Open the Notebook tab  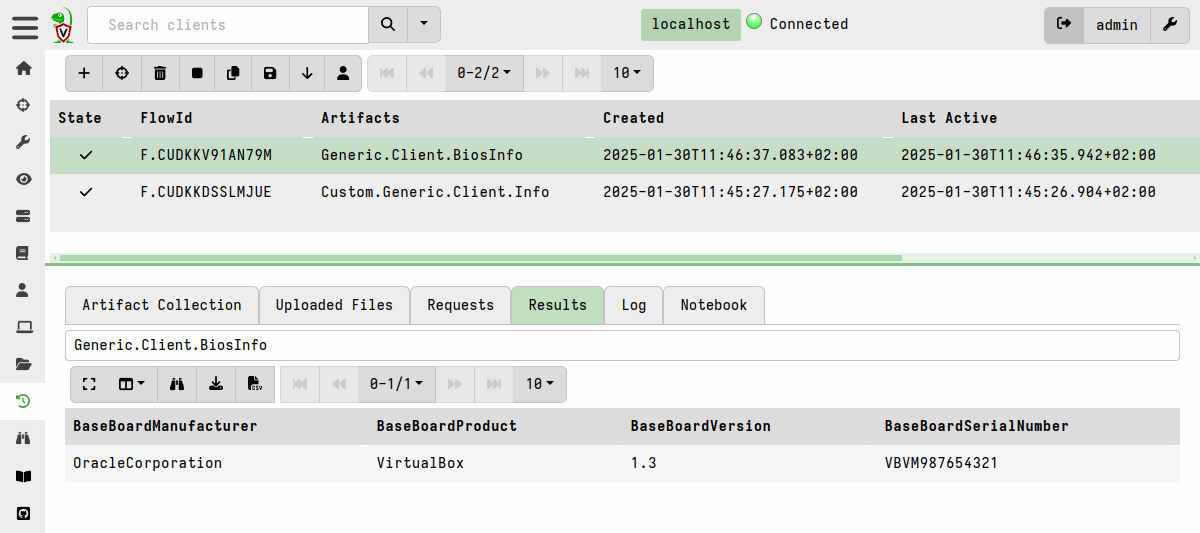click(713, 305)
